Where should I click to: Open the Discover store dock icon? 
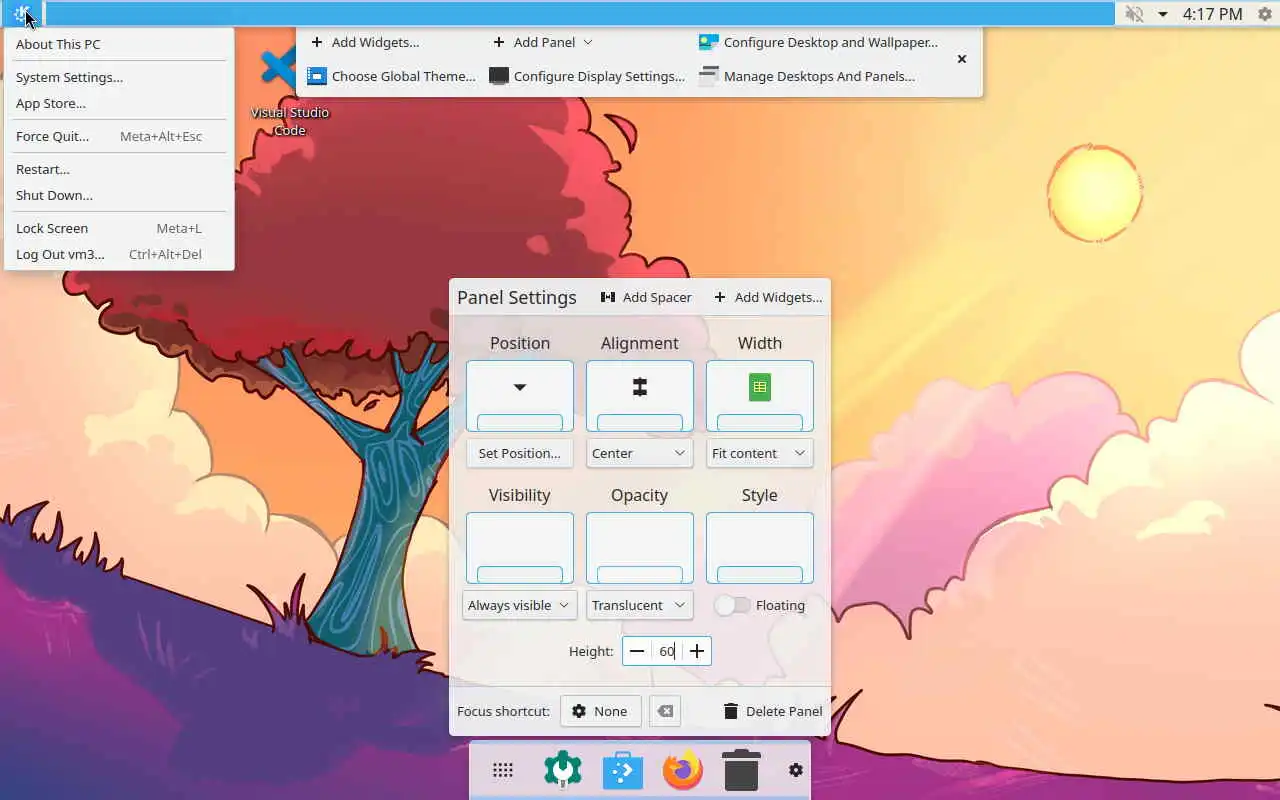[x=622, y=770]
